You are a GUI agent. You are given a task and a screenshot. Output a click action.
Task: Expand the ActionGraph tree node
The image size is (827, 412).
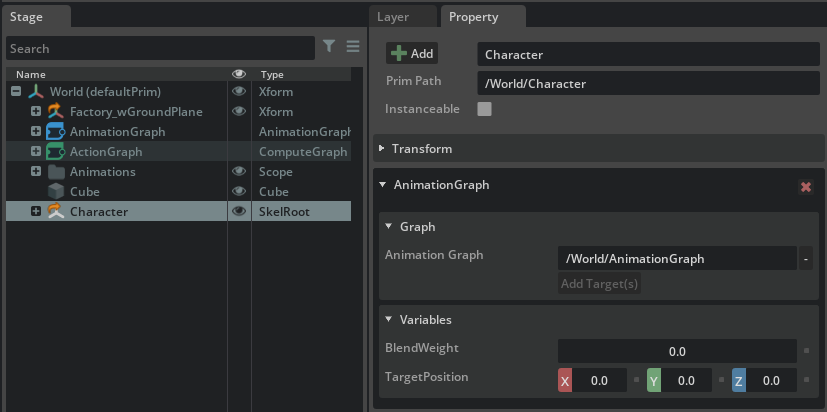pos(36,151)
